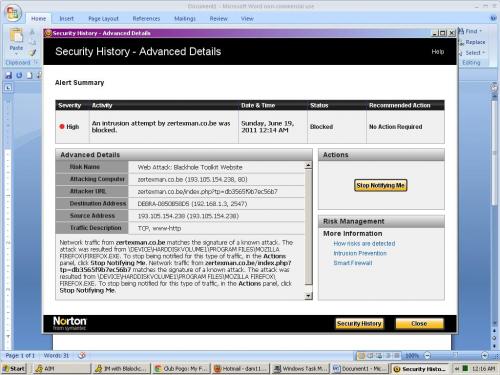Open the View ribbon tab
The width and height of the screenshot is (500, 375).
247,19
